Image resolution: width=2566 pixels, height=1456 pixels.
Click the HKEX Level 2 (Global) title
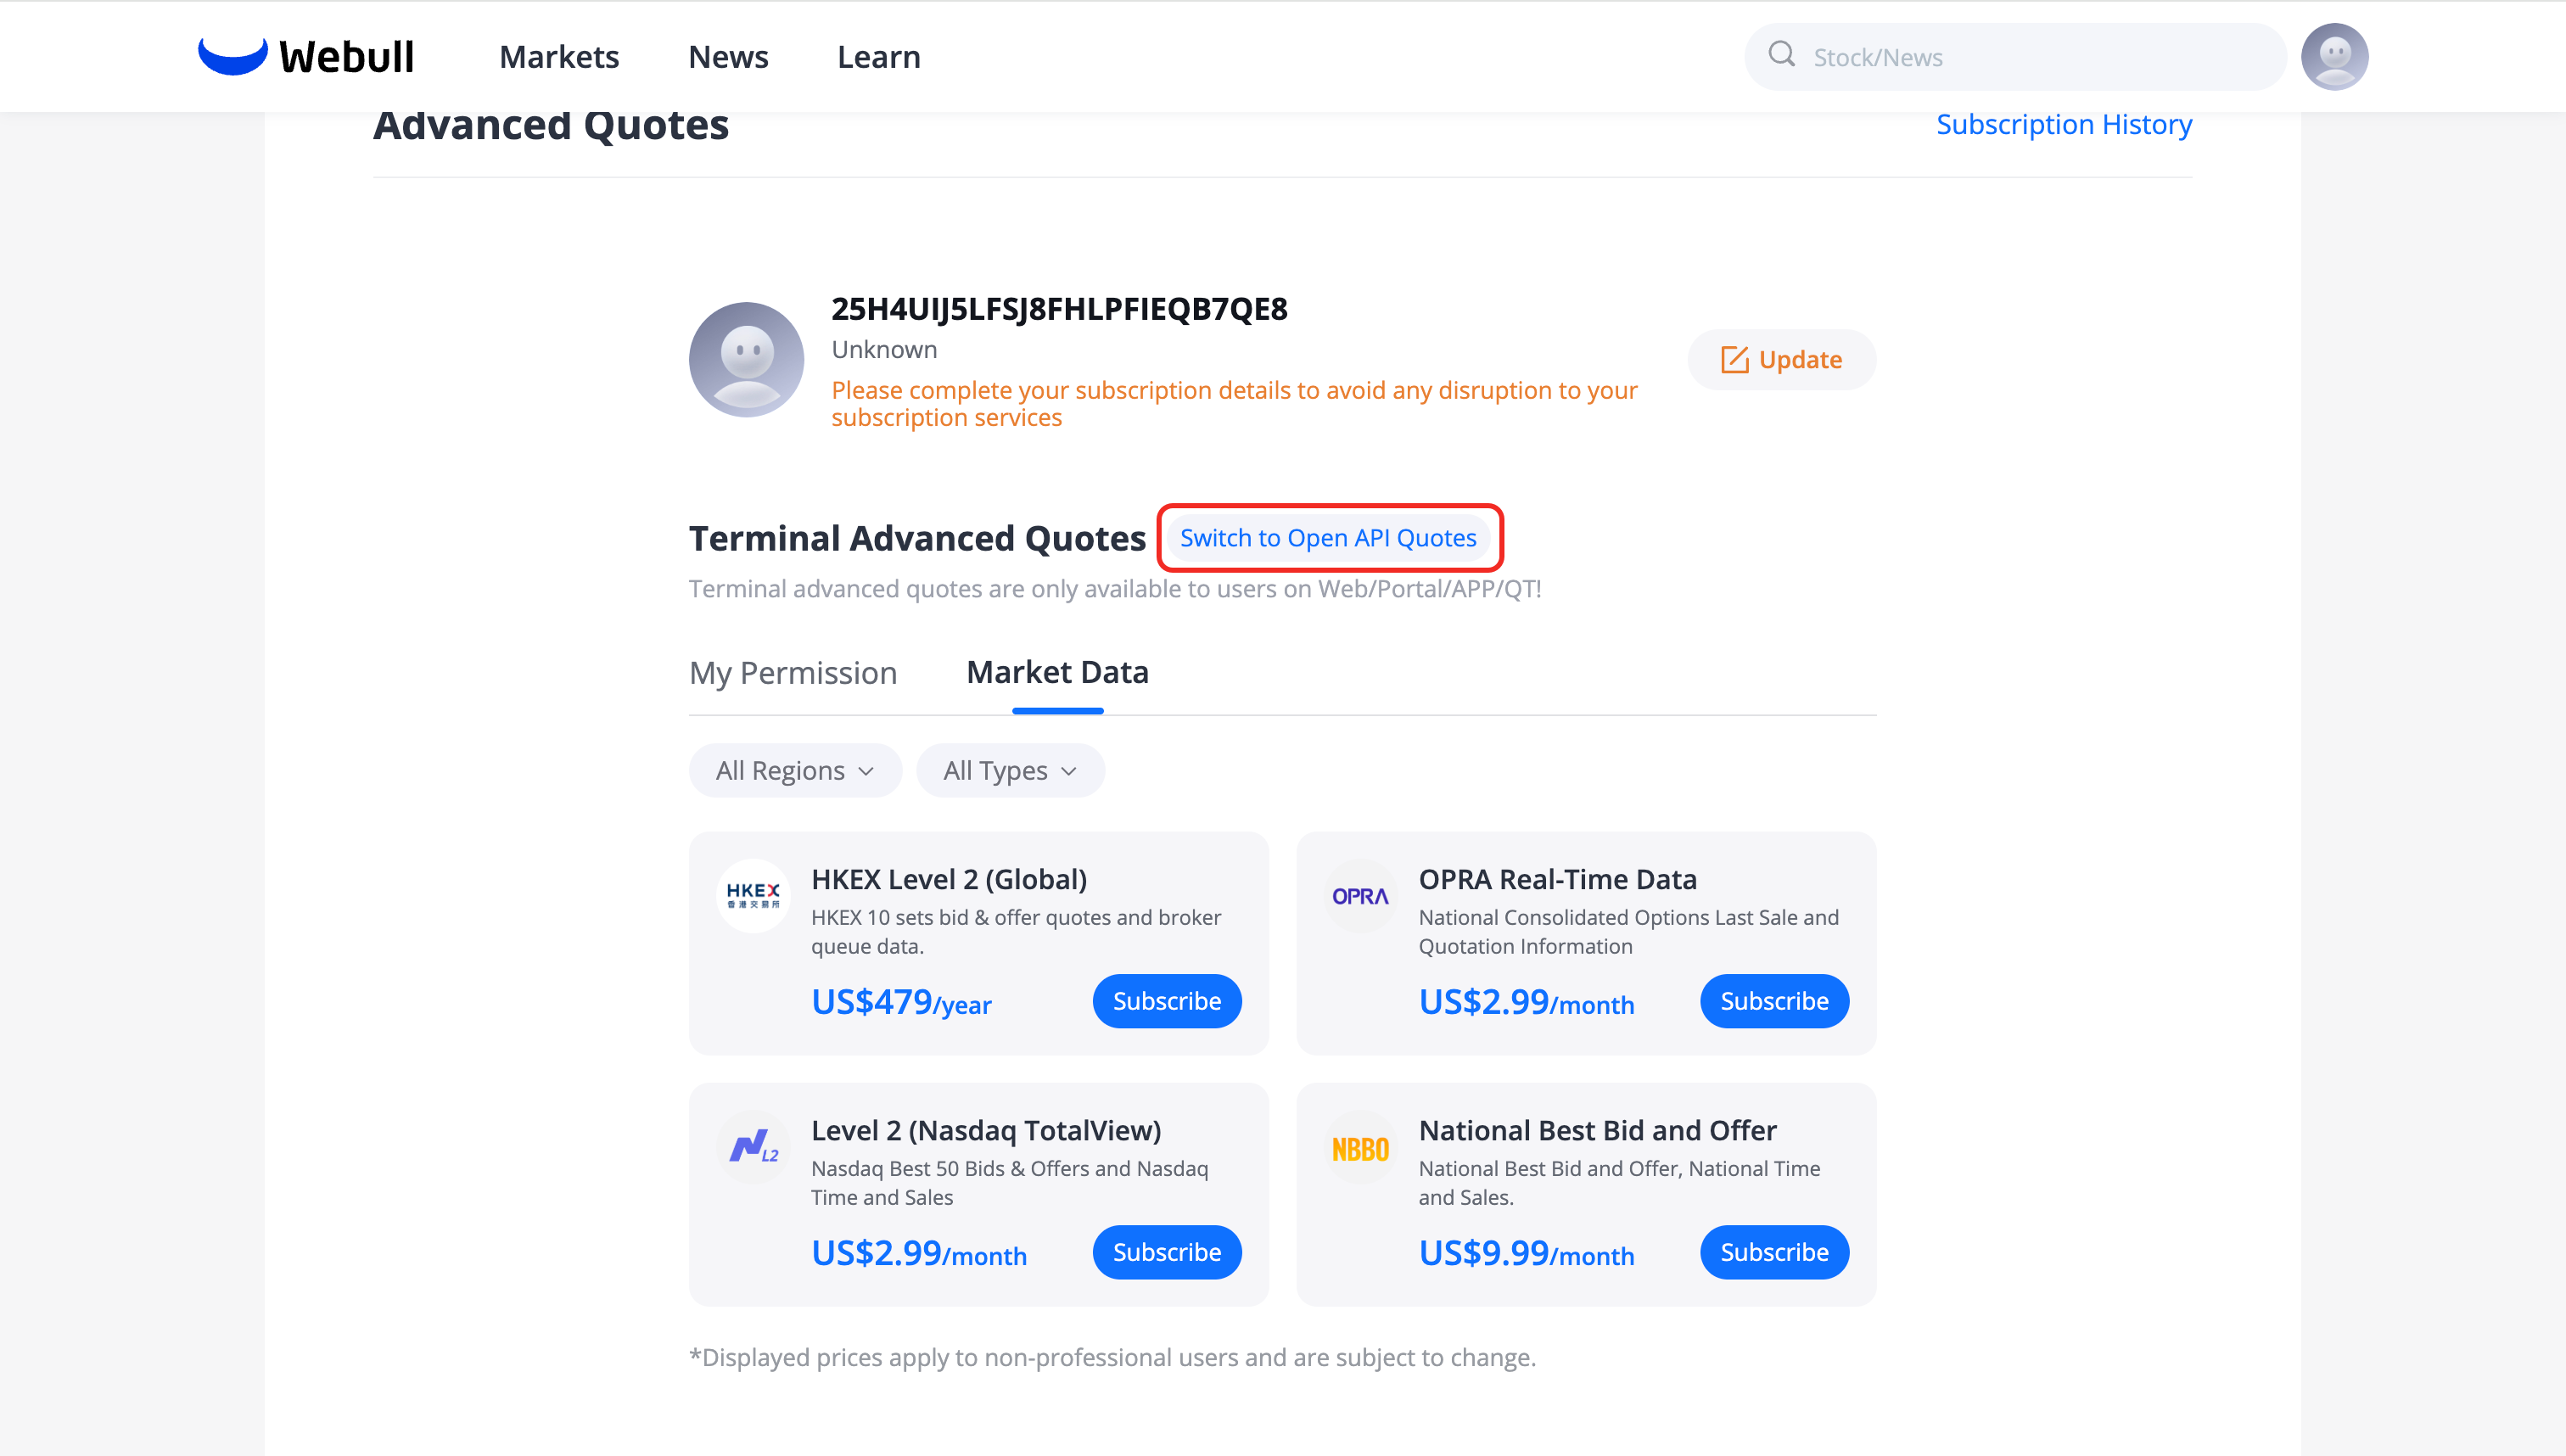click(x=949, y=879)
